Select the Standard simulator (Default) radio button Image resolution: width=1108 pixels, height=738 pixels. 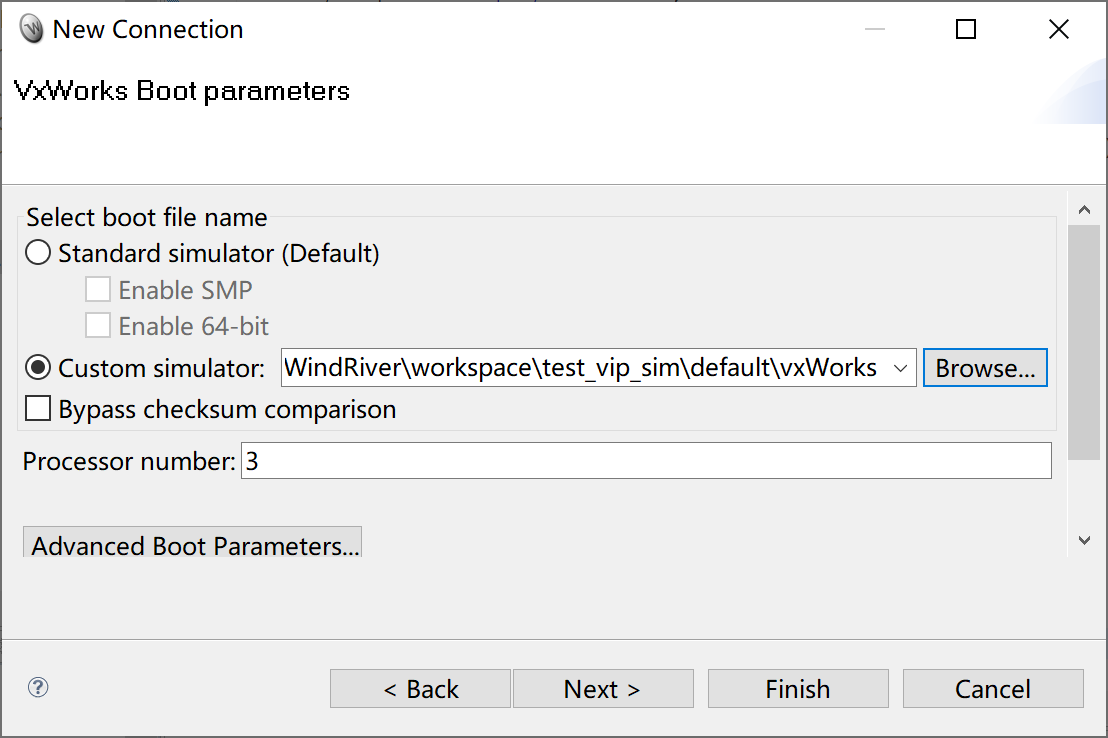(x=37, y=253)
